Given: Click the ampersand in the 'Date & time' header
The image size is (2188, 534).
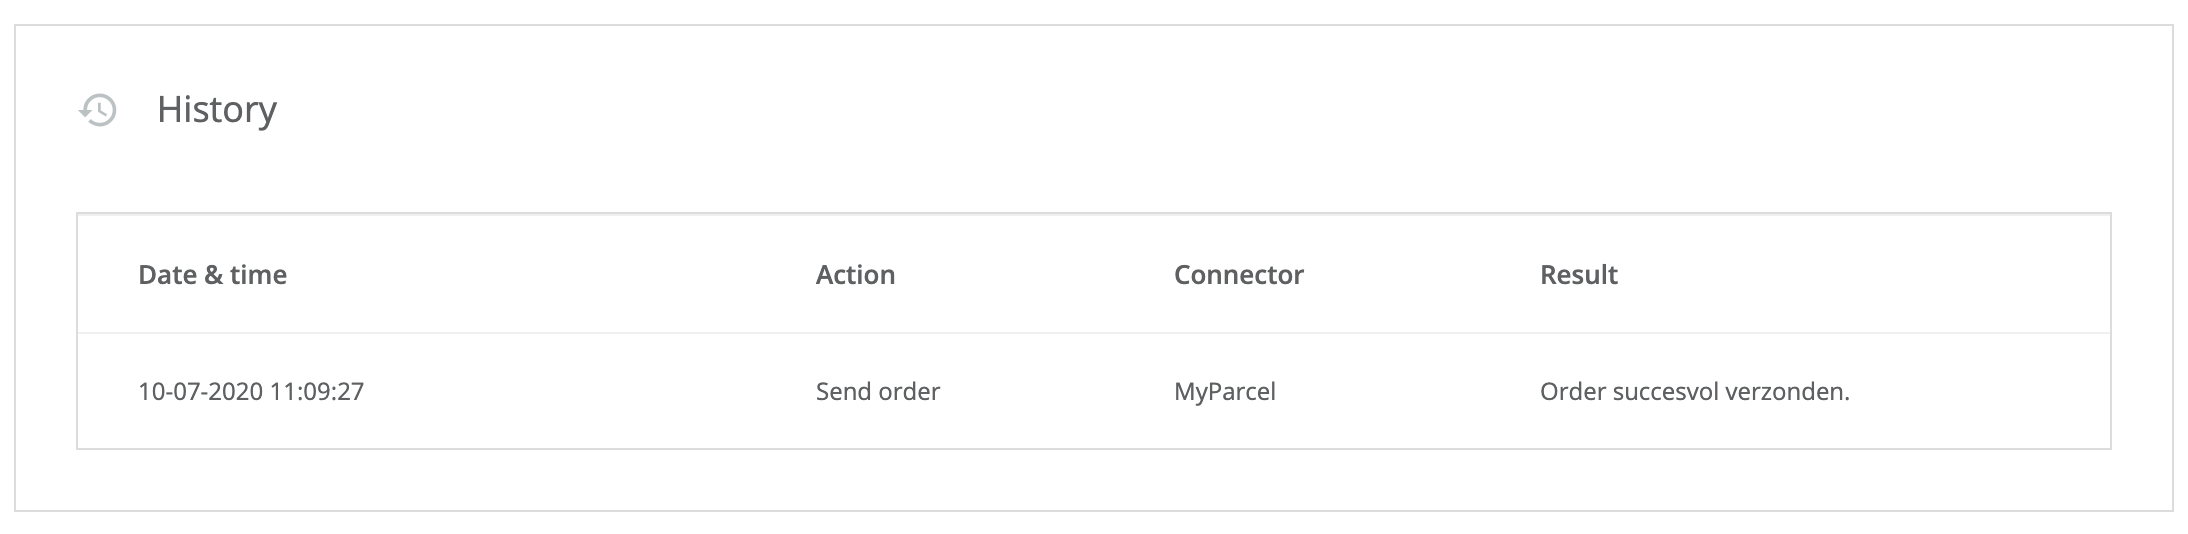Looking at the screenshot, I should [x=213, y=275].
